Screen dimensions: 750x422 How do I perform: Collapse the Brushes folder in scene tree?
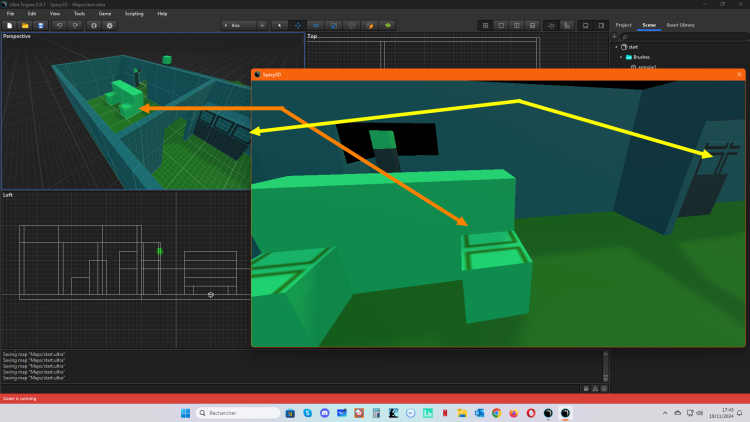(x=621, y=57)
